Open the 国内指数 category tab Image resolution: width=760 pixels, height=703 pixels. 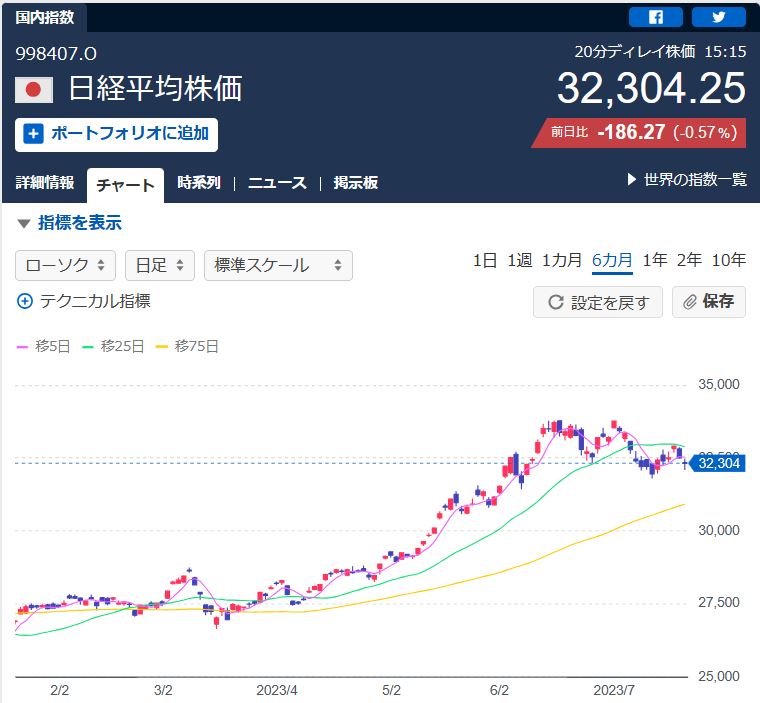(x=44, y=17)
